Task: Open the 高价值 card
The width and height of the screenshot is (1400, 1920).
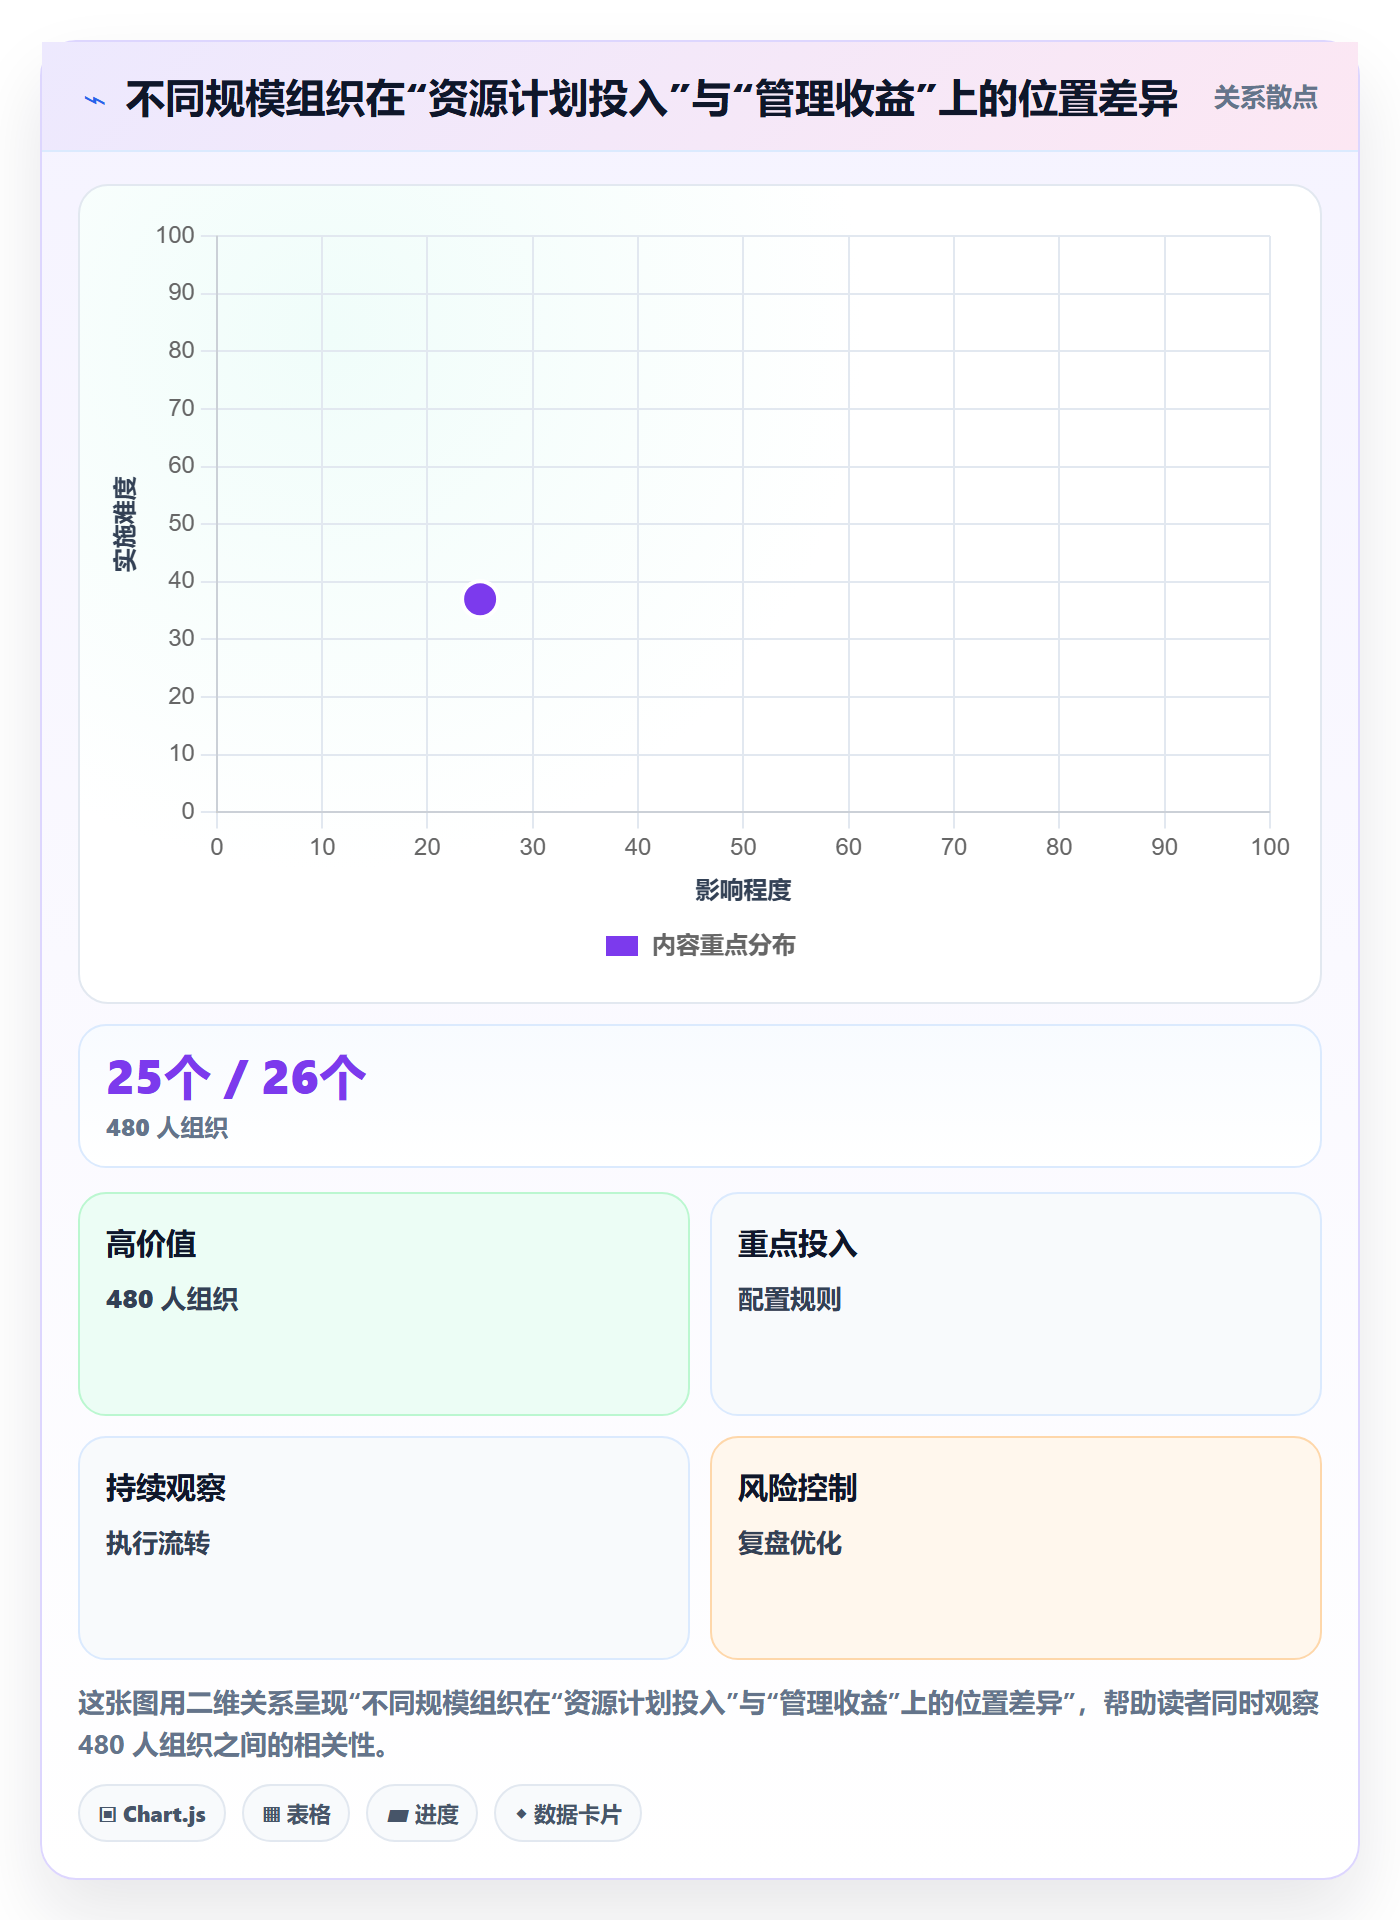Action: tap(384, 1304)
